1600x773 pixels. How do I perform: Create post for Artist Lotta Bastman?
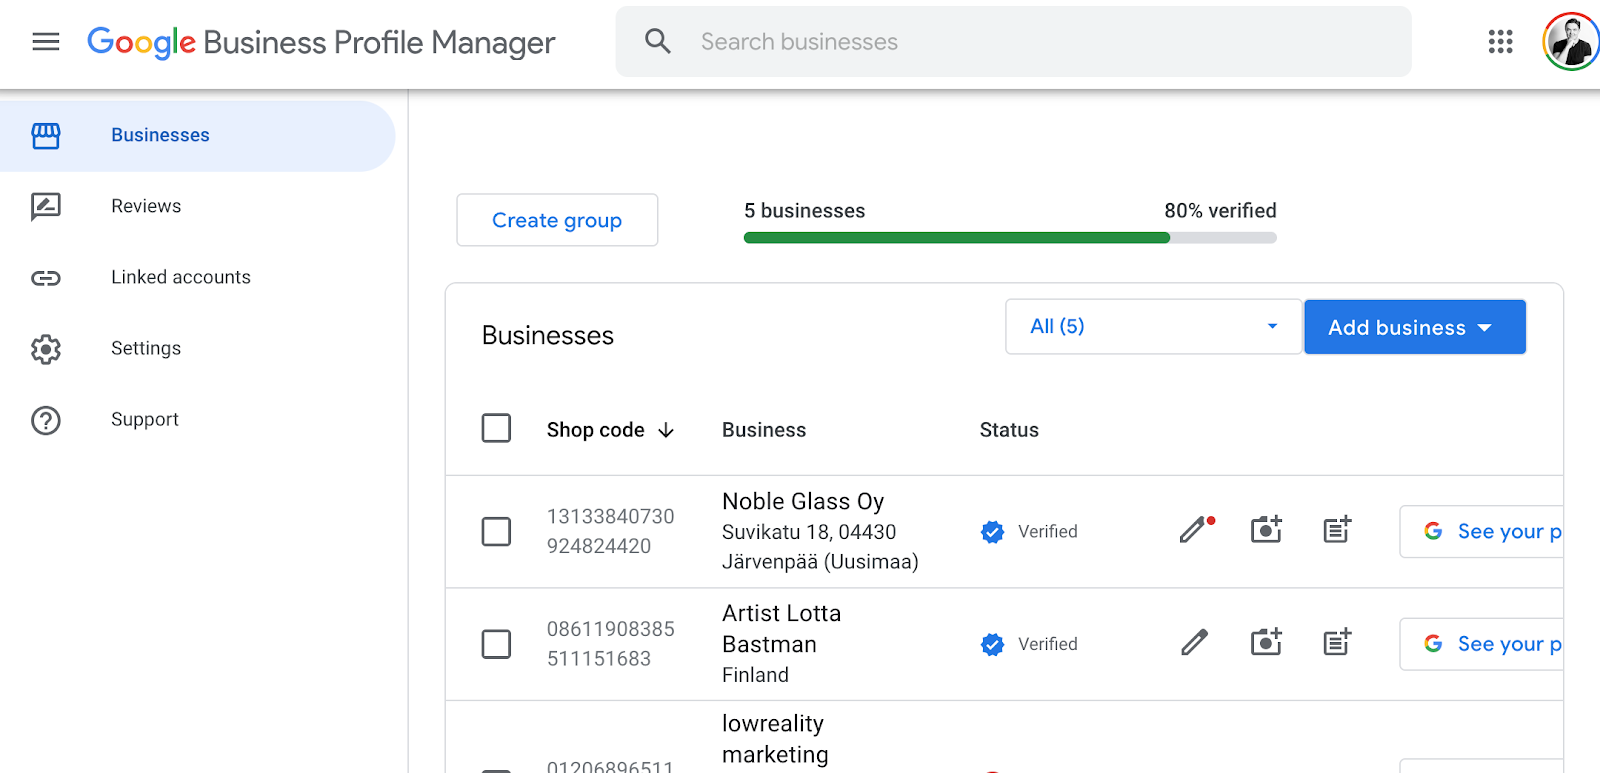point(1337,642)
